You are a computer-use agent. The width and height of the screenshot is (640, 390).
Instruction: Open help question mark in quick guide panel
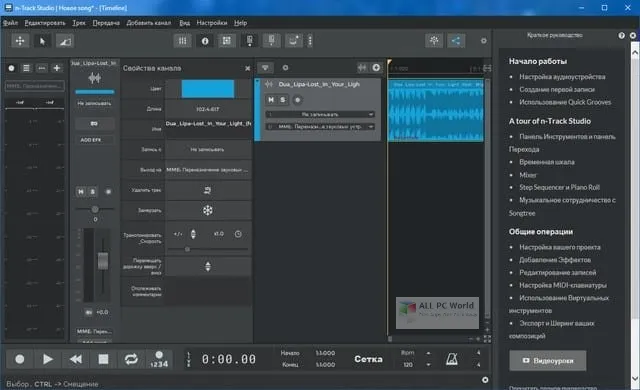tap(621, 35)
